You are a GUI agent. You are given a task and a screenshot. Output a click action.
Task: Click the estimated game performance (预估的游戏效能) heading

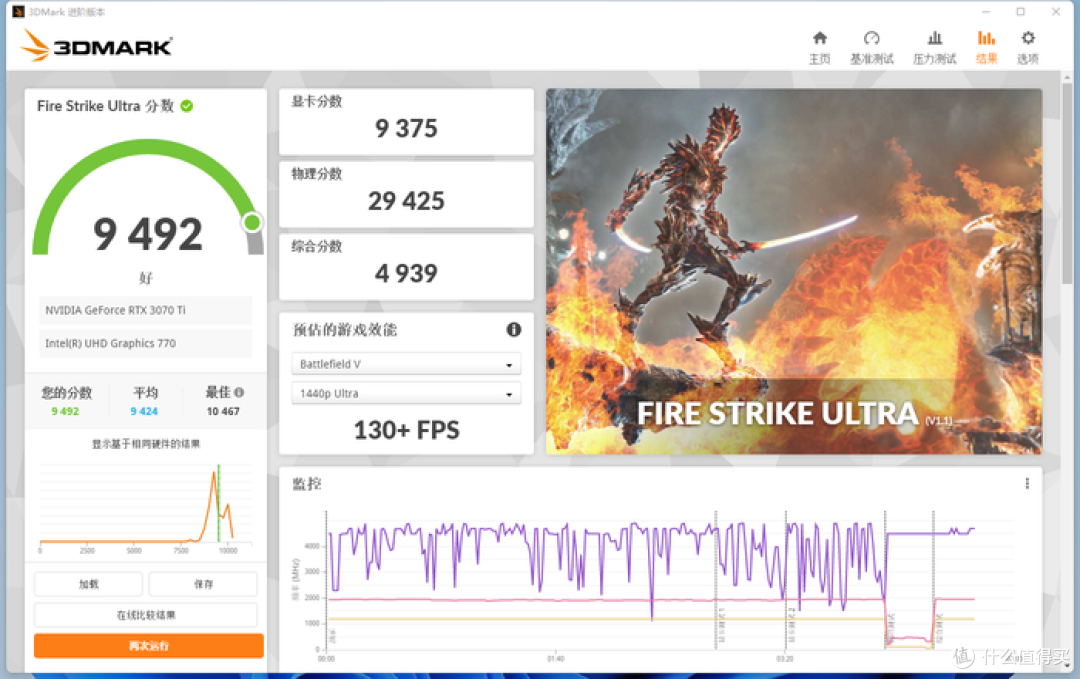[345, 330]
